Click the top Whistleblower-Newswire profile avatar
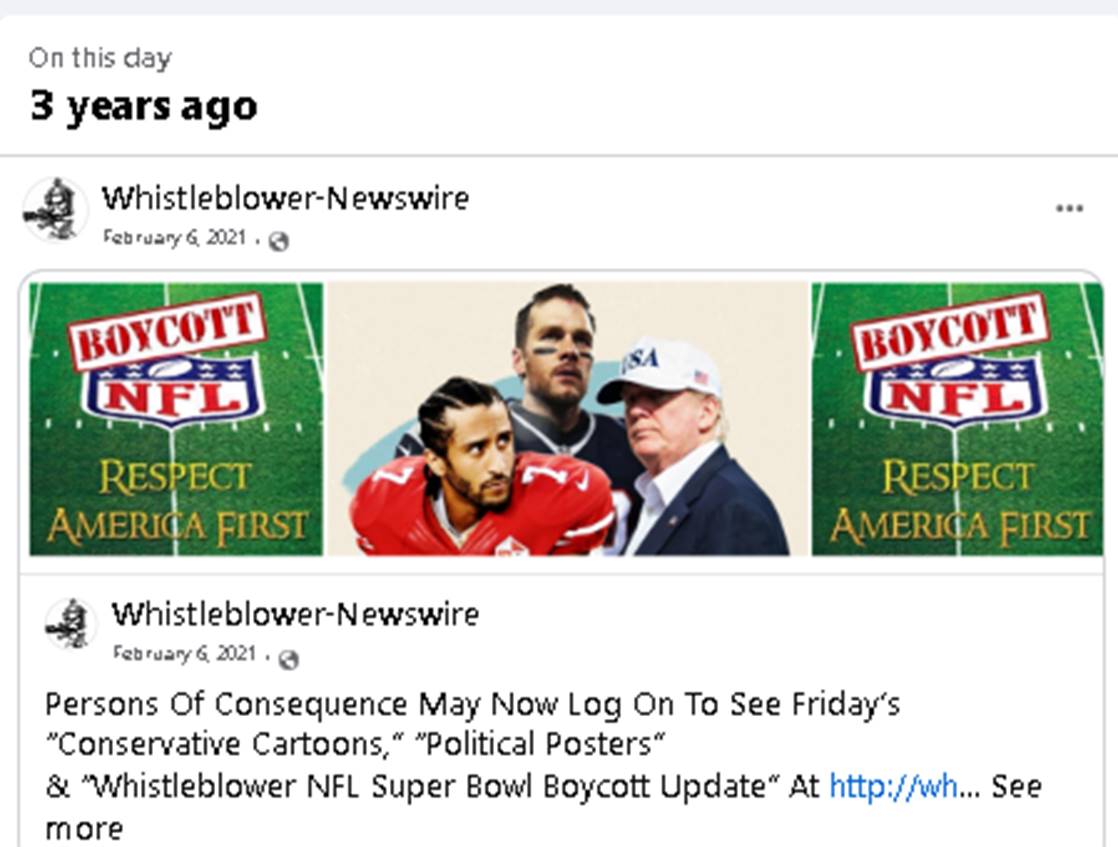1118x847 pixels. (55, 210)
